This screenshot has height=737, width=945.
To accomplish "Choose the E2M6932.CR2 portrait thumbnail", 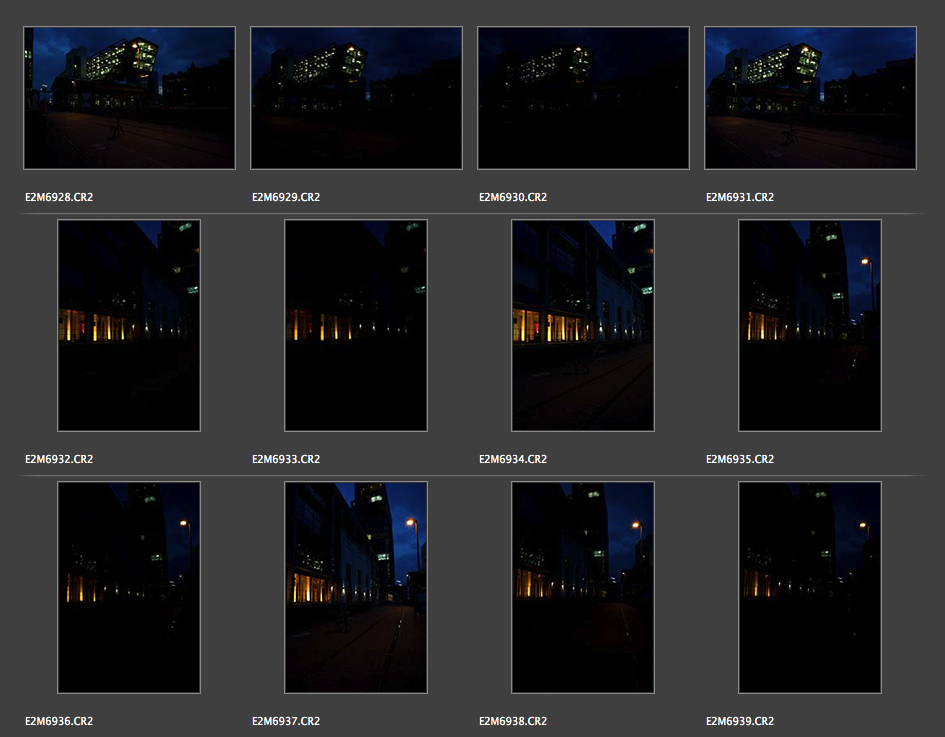I will pyautogui.click(x=129, y=325).
